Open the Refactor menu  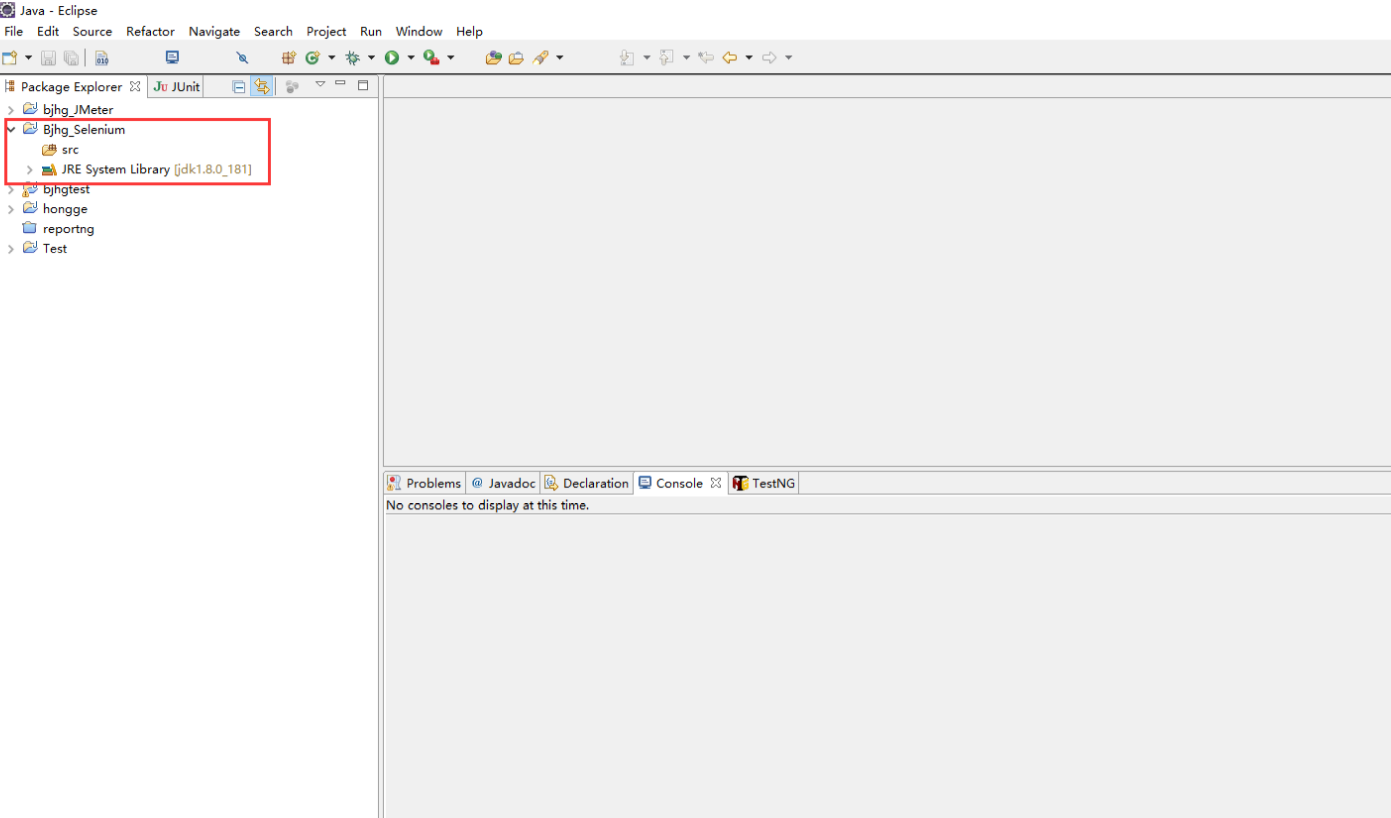point(150,31)
